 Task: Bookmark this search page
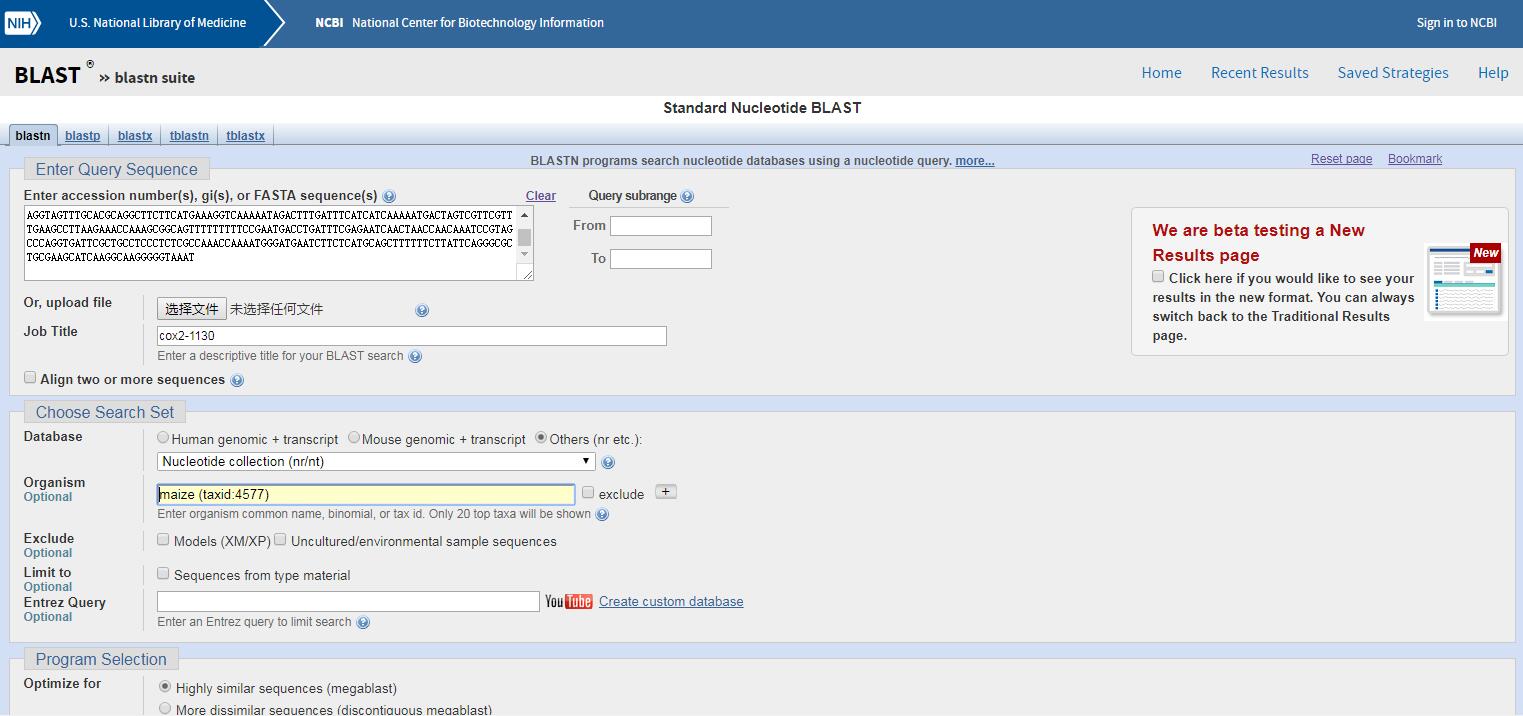point(1415,159)
